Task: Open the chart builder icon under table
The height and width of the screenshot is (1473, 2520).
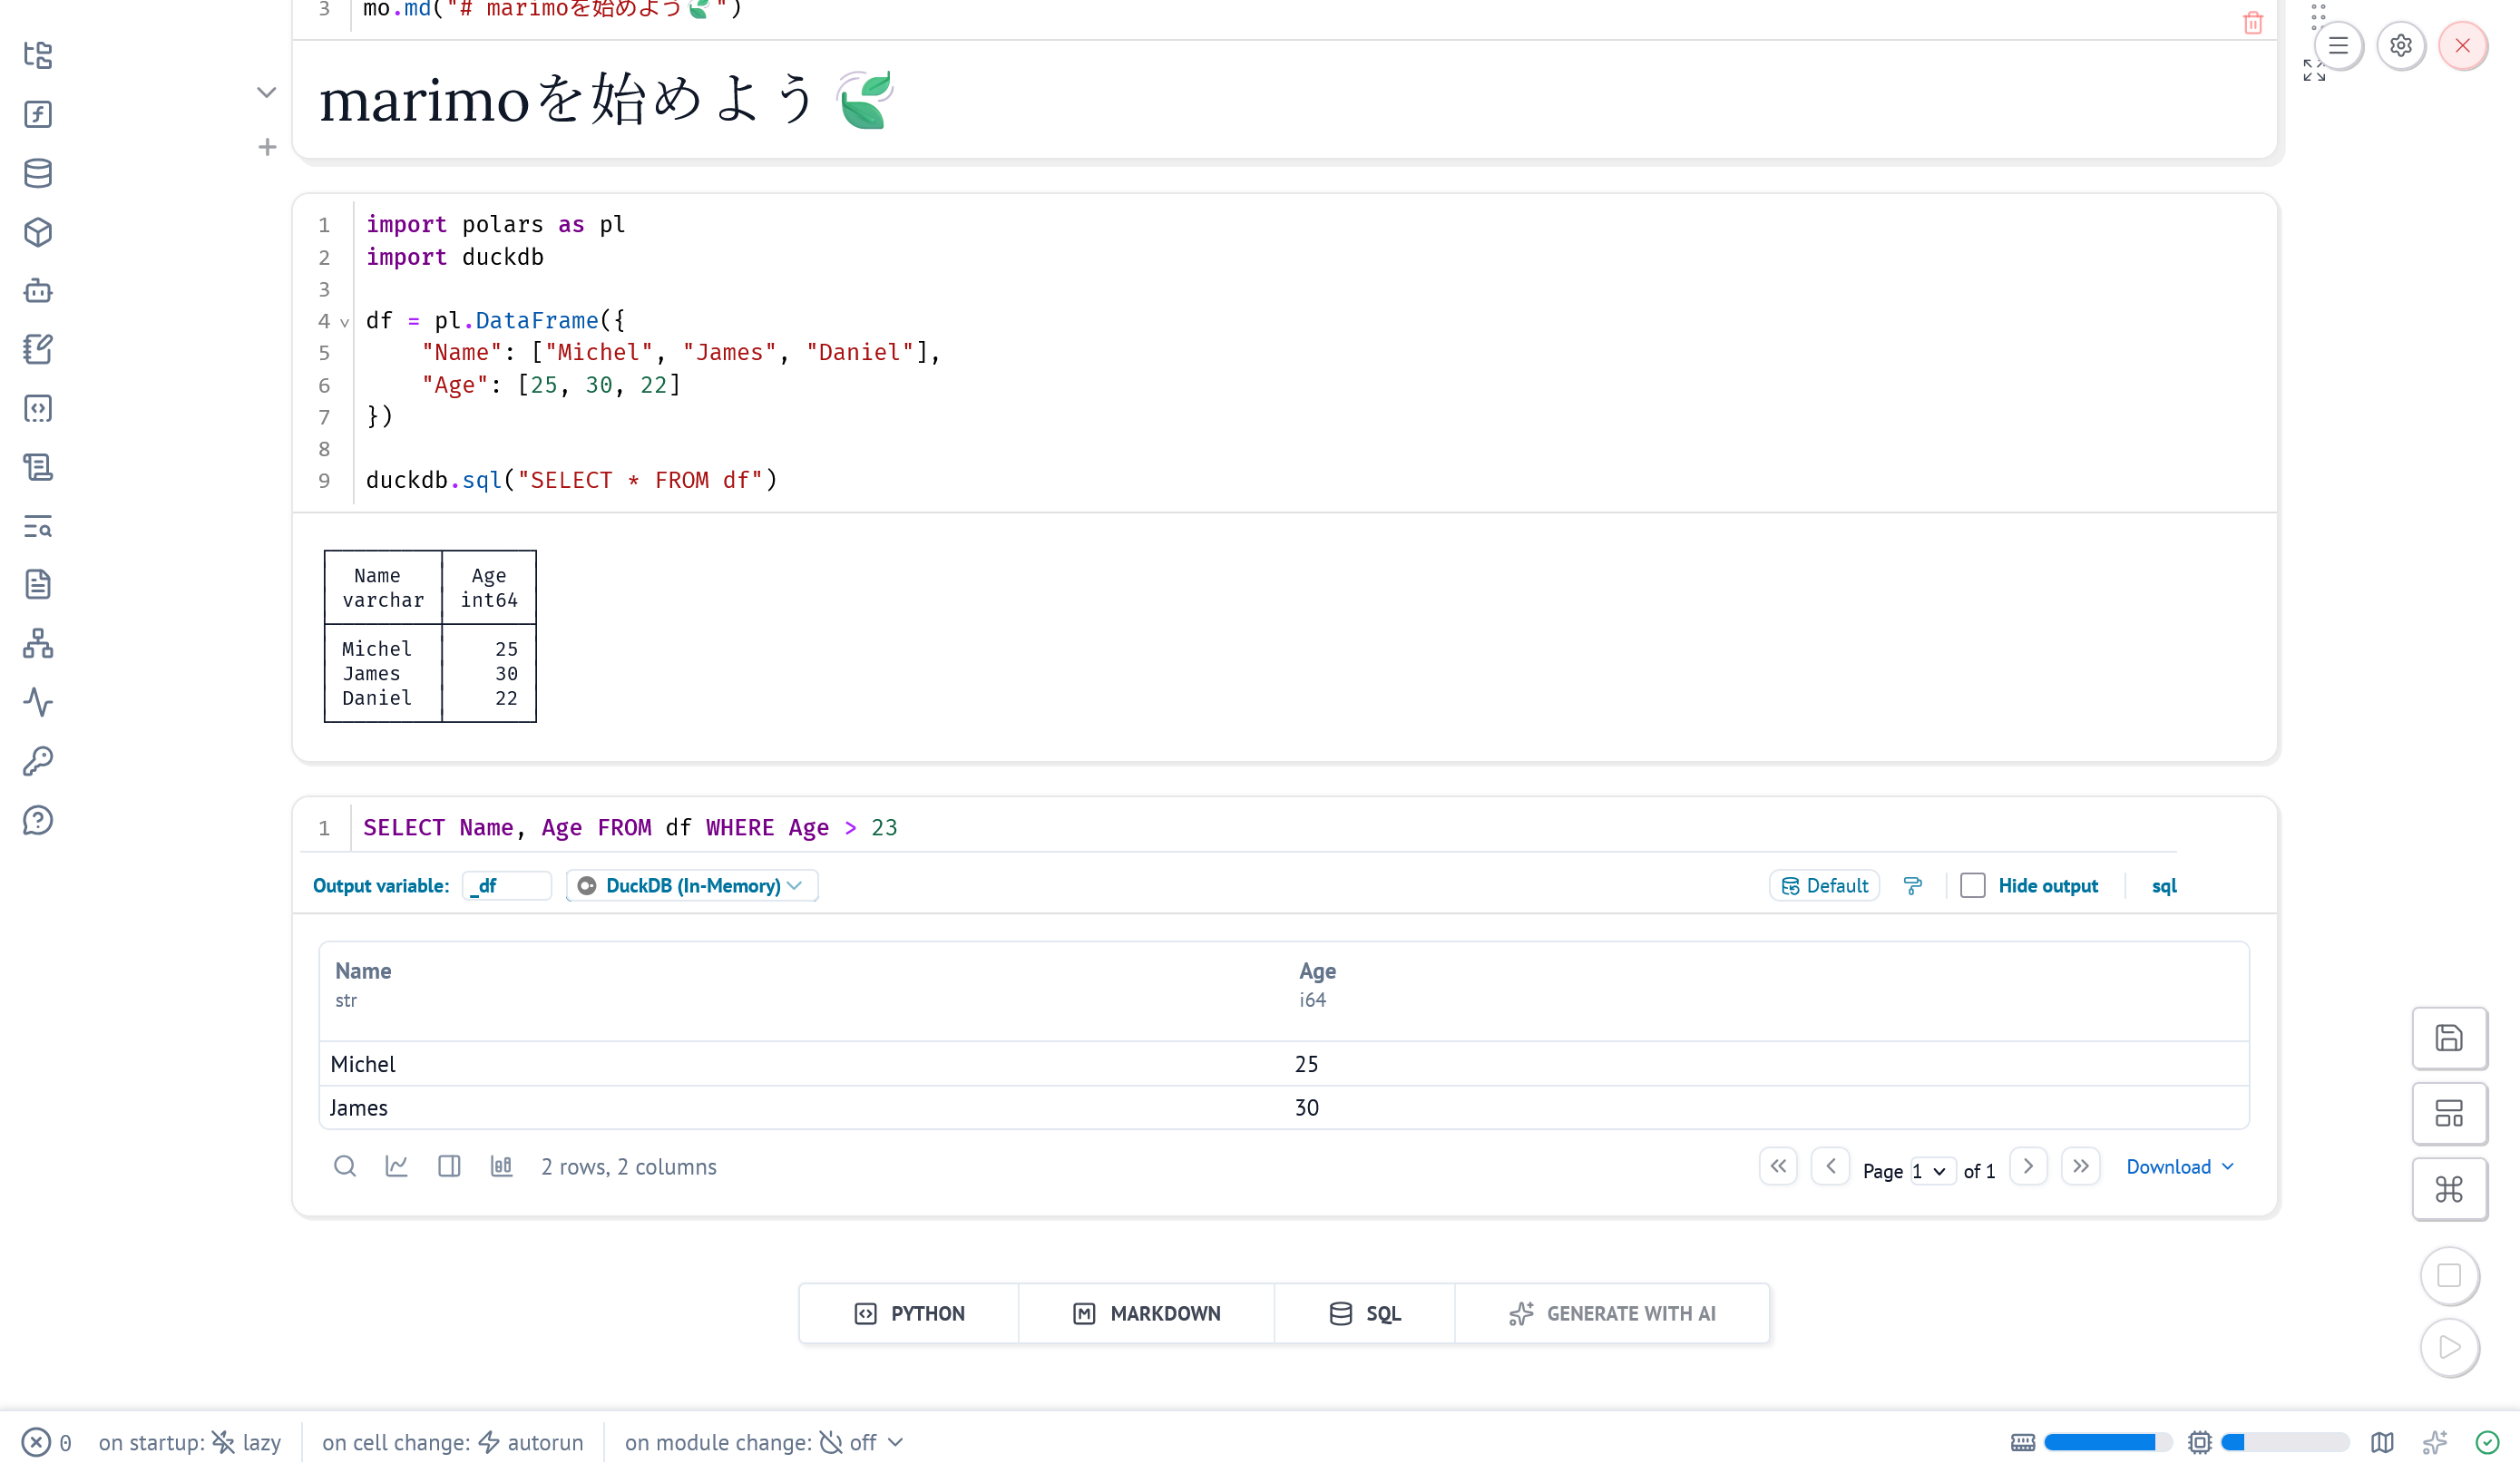Action: coord(397,1166)
